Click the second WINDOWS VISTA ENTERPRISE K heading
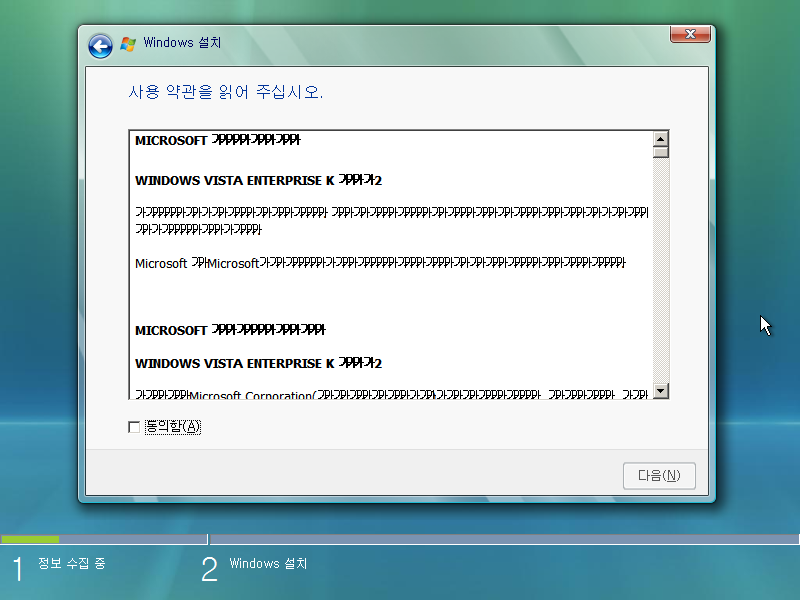The width and height of the screenshot is (800, 600). pos(258,363)
